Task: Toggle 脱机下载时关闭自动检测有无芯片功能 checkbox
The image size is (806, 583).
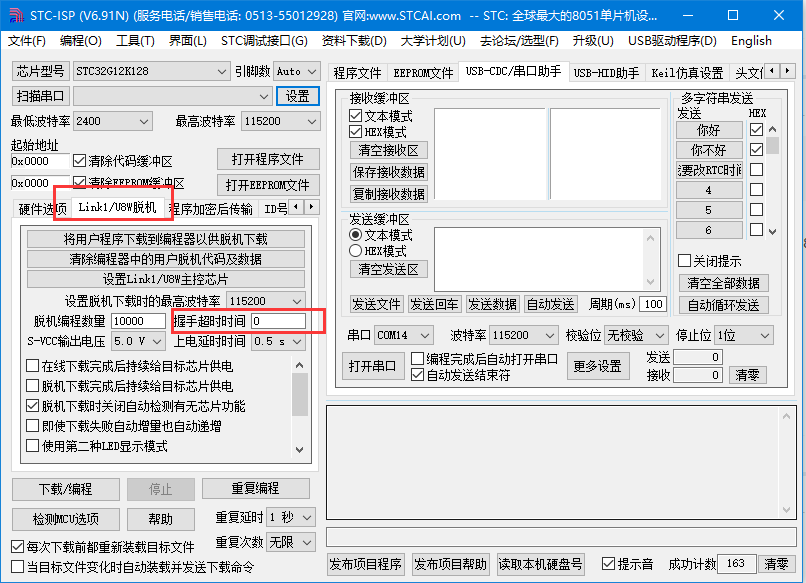Action: pos(32,406)
